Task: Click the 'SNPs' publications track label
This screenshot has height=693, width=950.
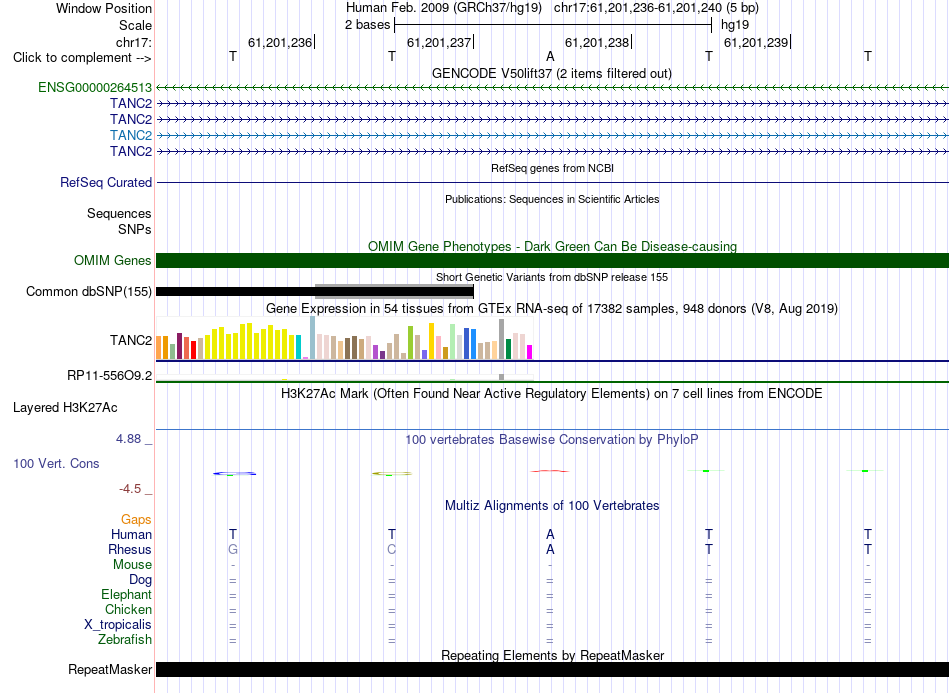Action: pyautogui.click(x=135, y=229)
